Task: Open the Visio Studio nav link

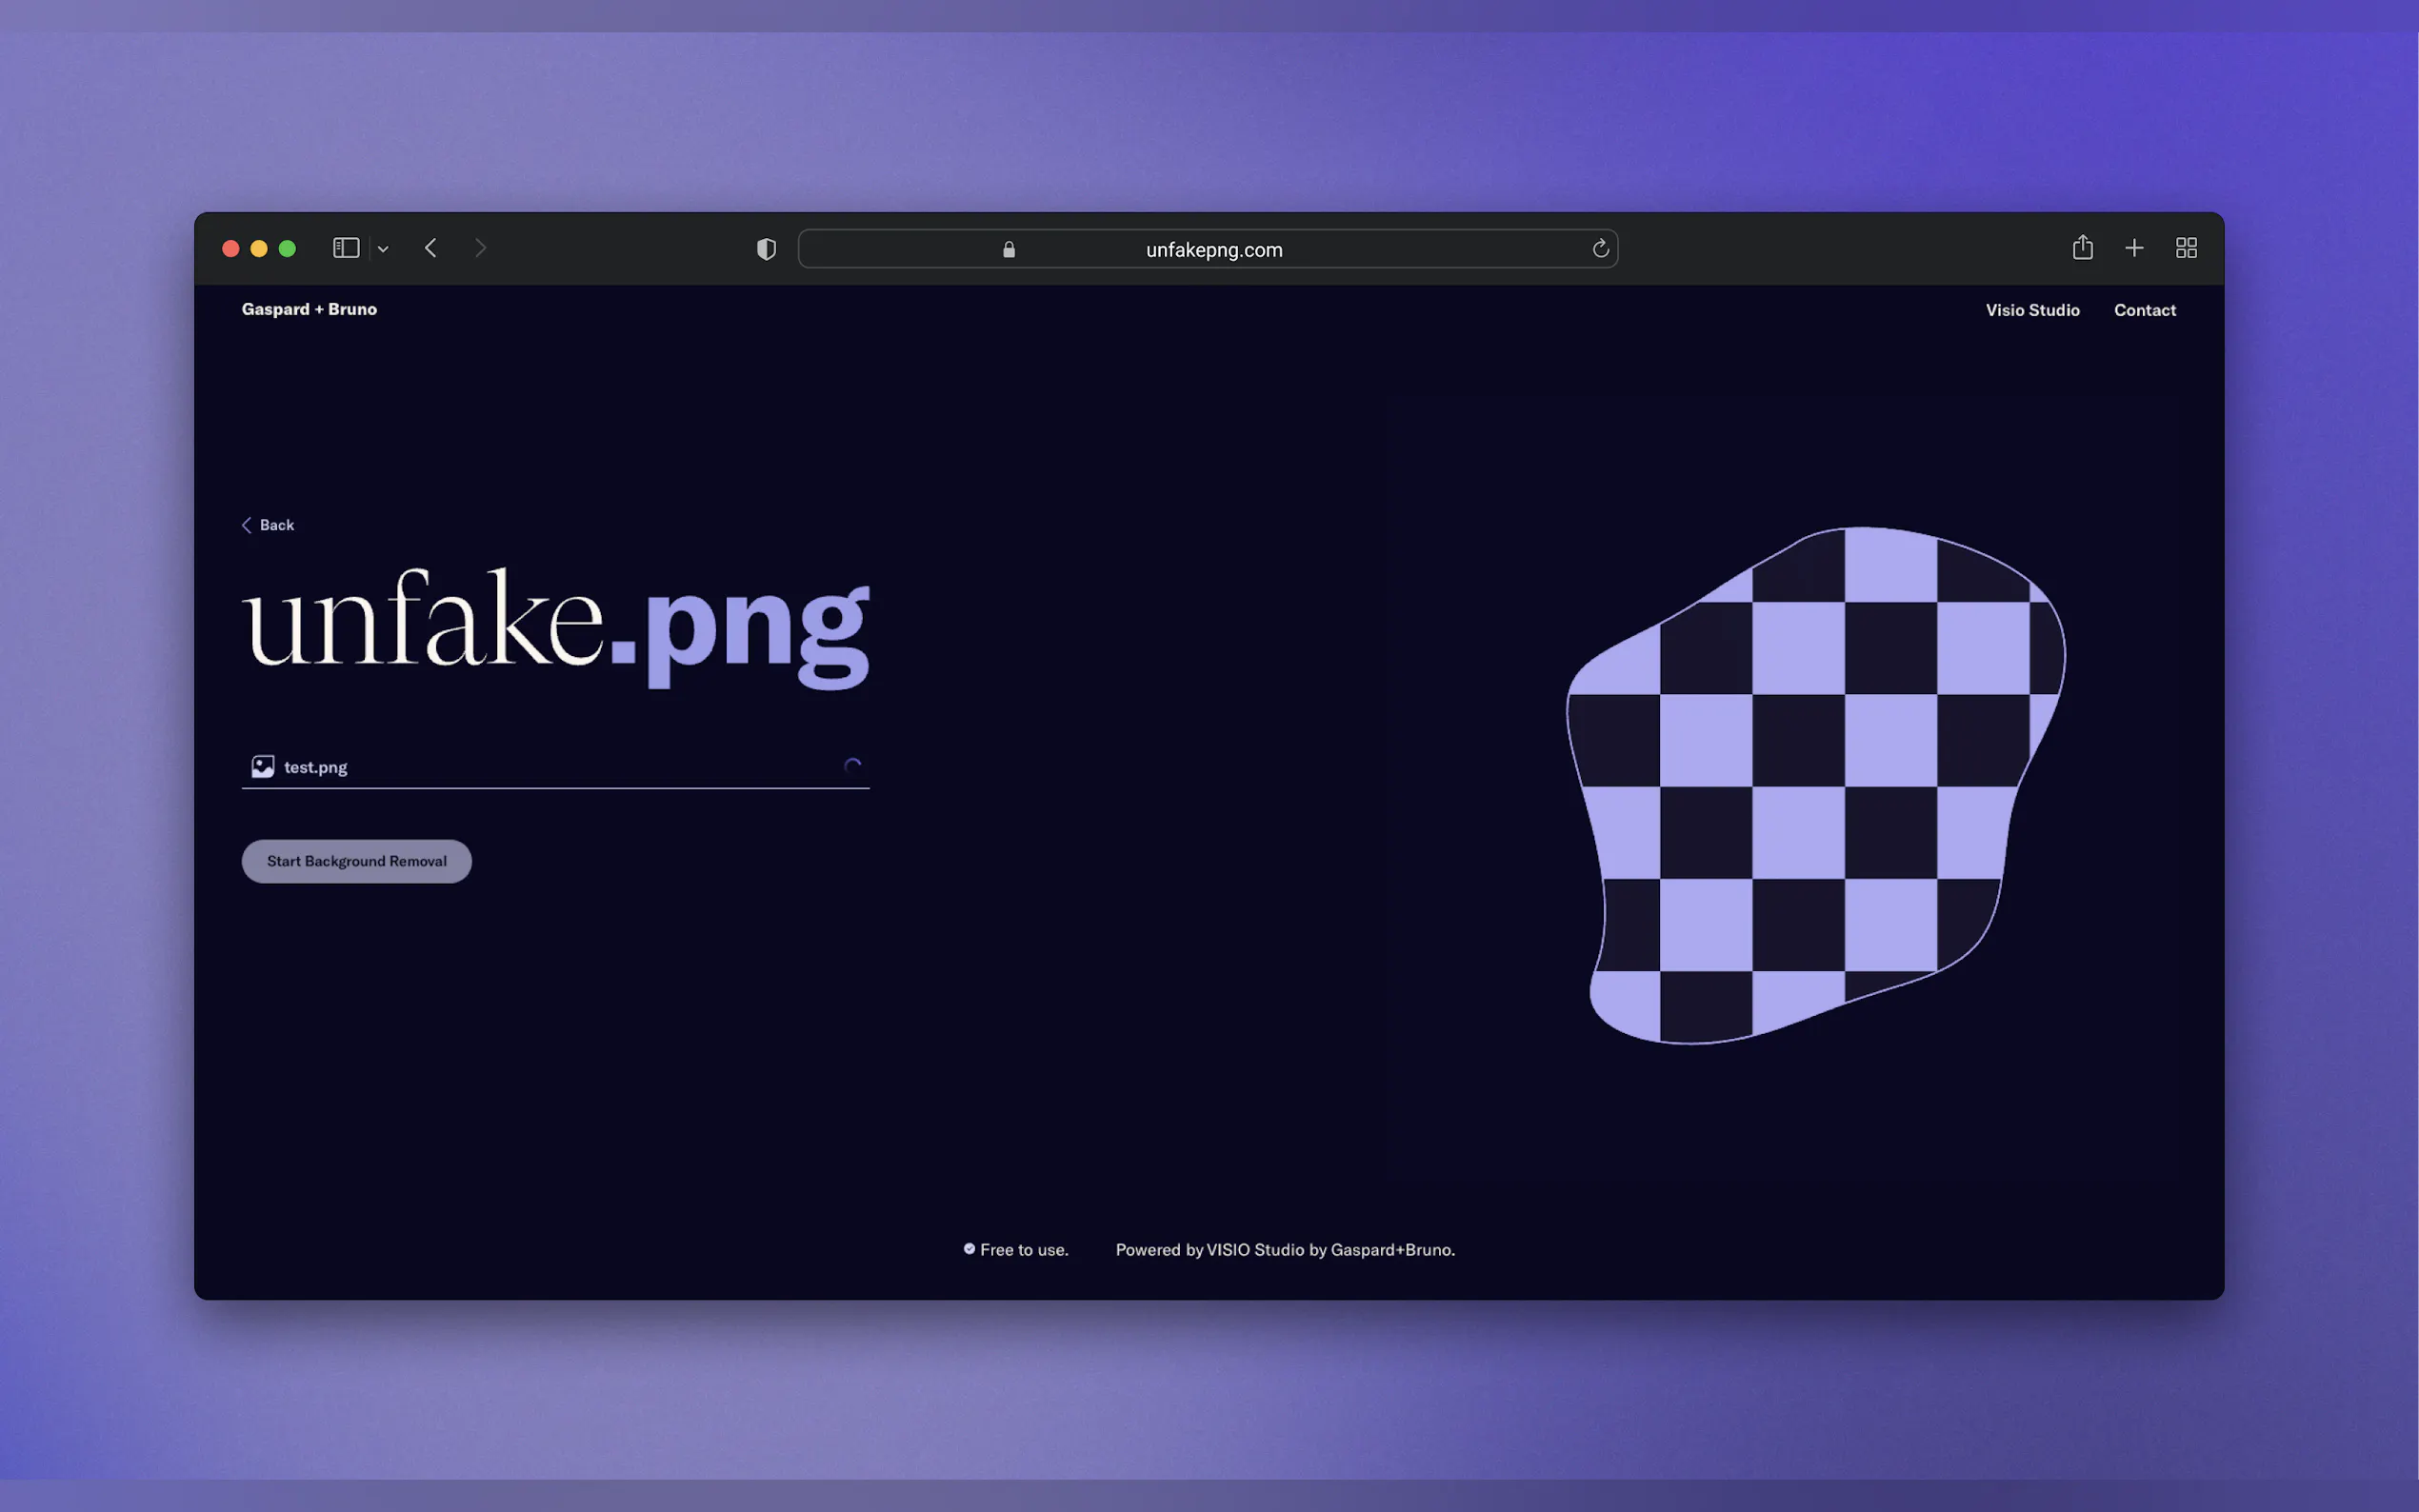Action: (x=2032, y=310)
